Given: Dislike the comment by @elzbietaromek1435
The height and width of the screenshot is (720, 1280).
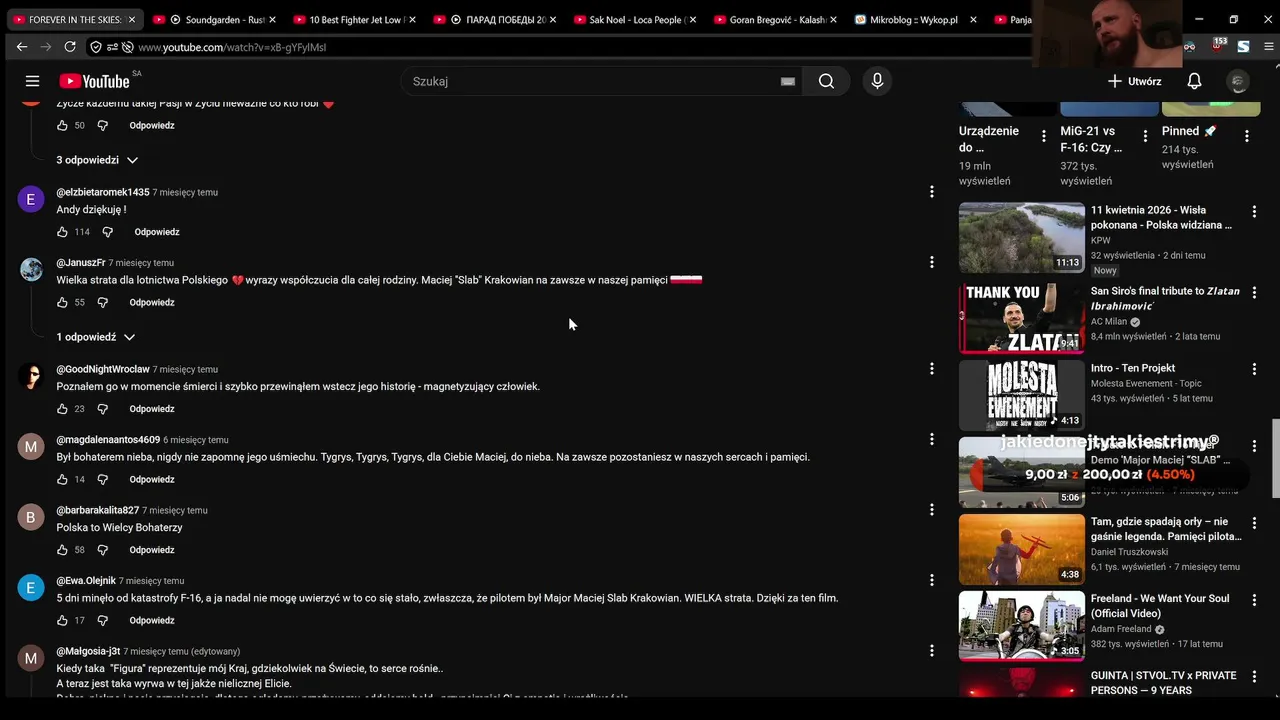Looking at the screenshot, I should [x=108, y=232].
